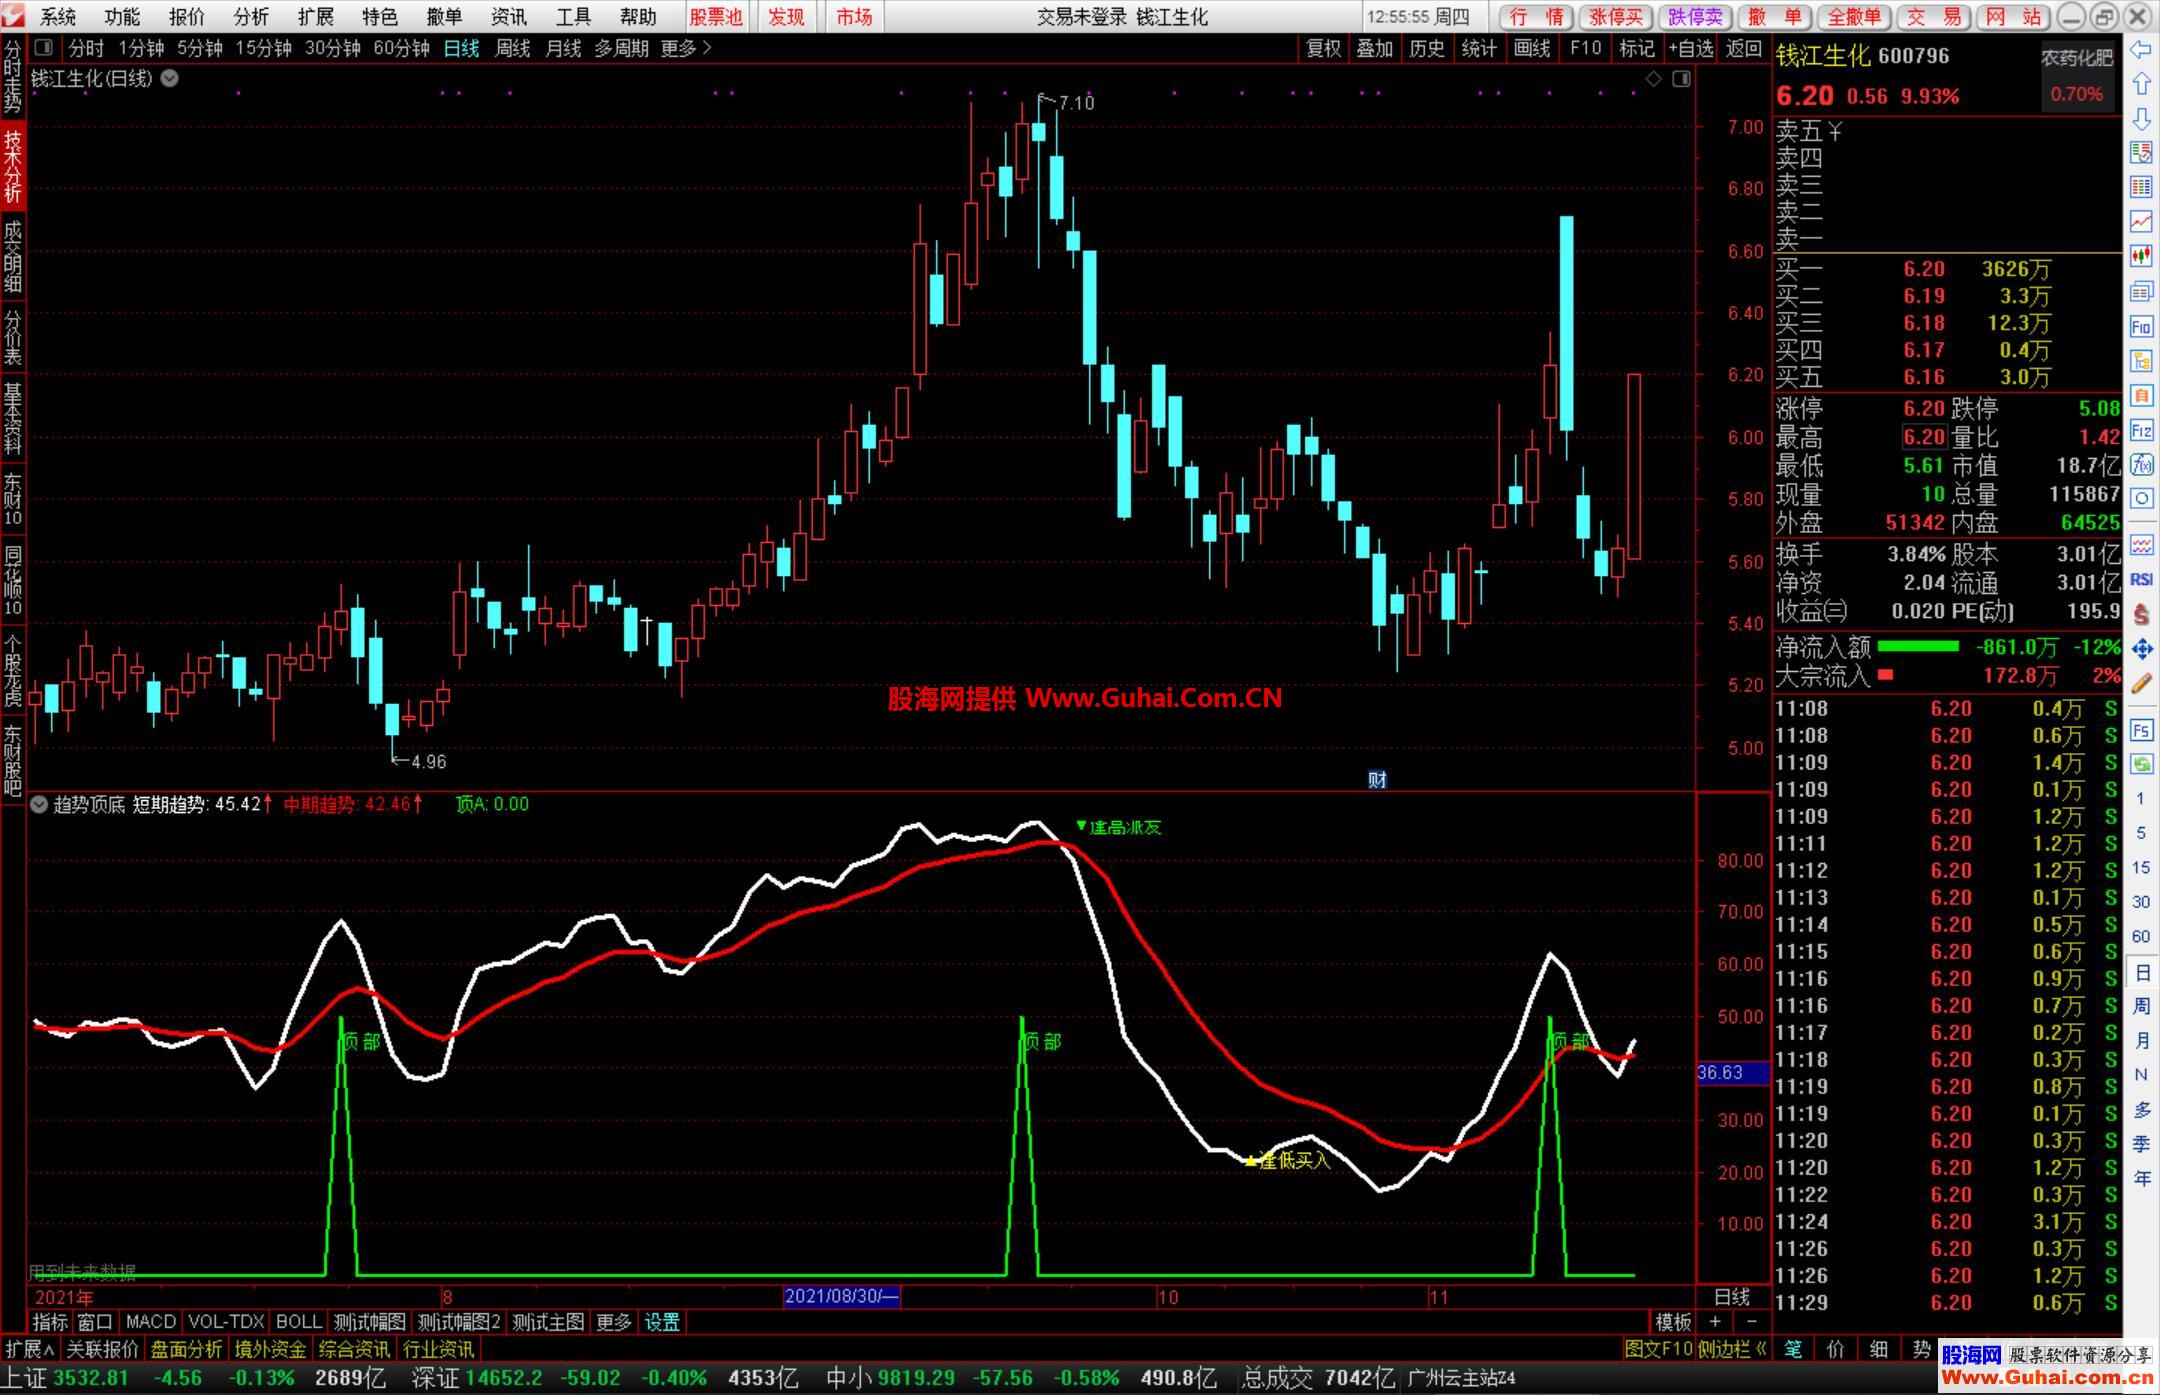Open the 技术分析 left sidebar tab
The height and width of the screenshot is (1395, 2160).
[x=12, y=166]
